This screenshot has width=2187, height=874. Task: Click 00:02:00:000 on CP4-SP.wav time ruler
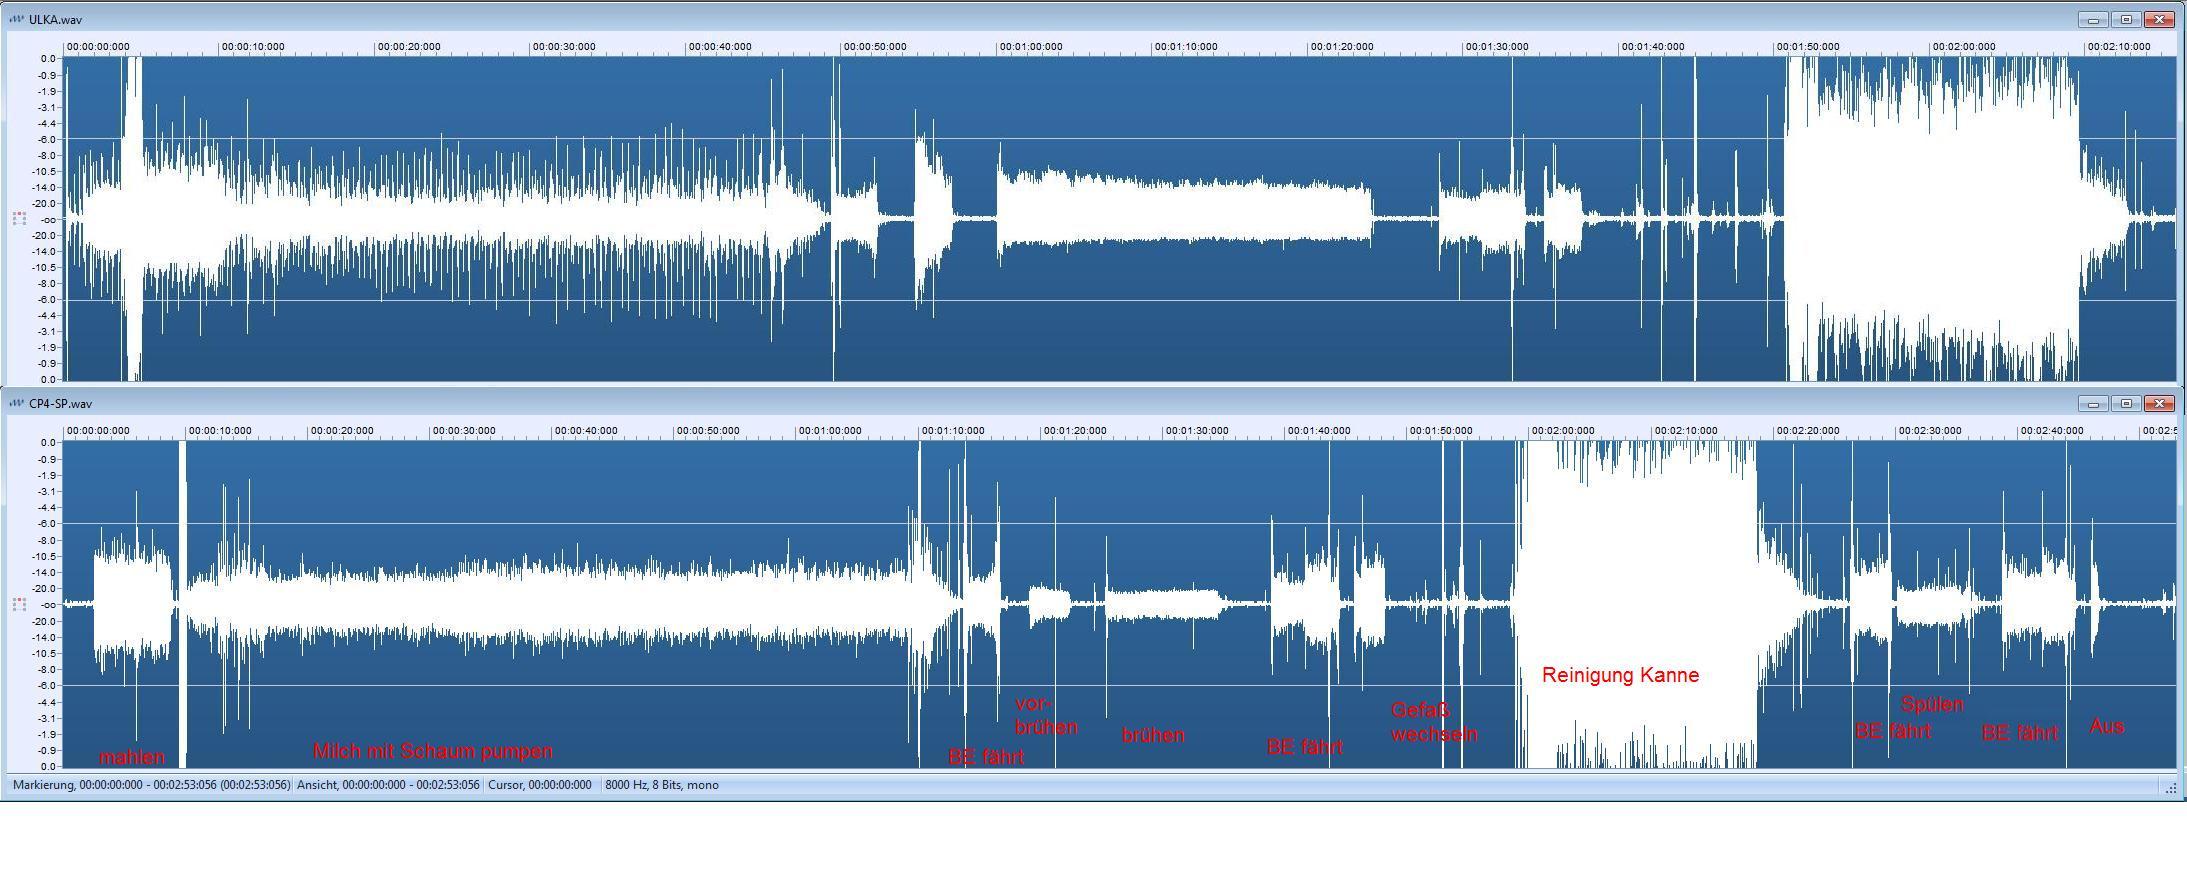pyautogui.click(x=1562, y=431)
